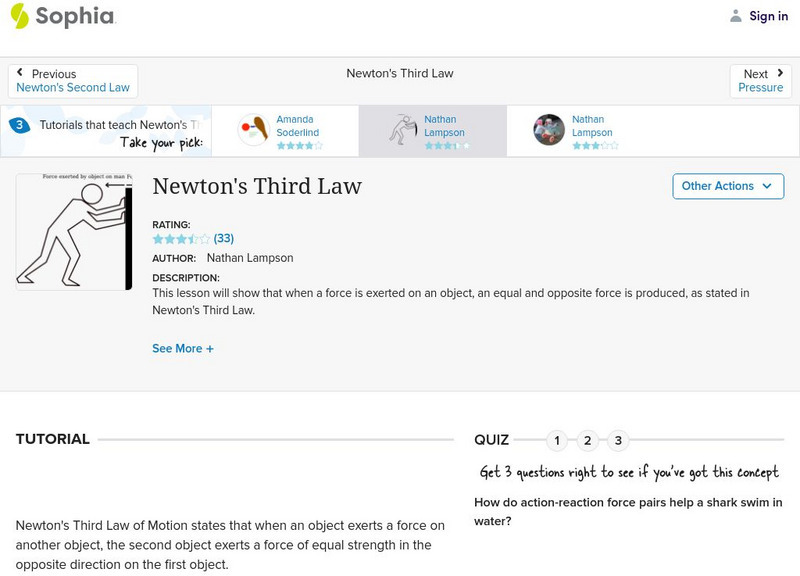Open the Pressure lesson

point(761,86)
